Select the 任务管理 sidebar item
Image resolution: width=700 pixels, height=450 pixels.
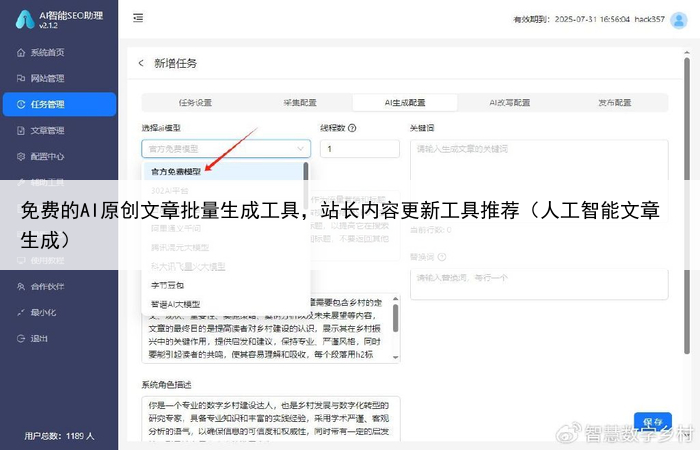(59, 104)
